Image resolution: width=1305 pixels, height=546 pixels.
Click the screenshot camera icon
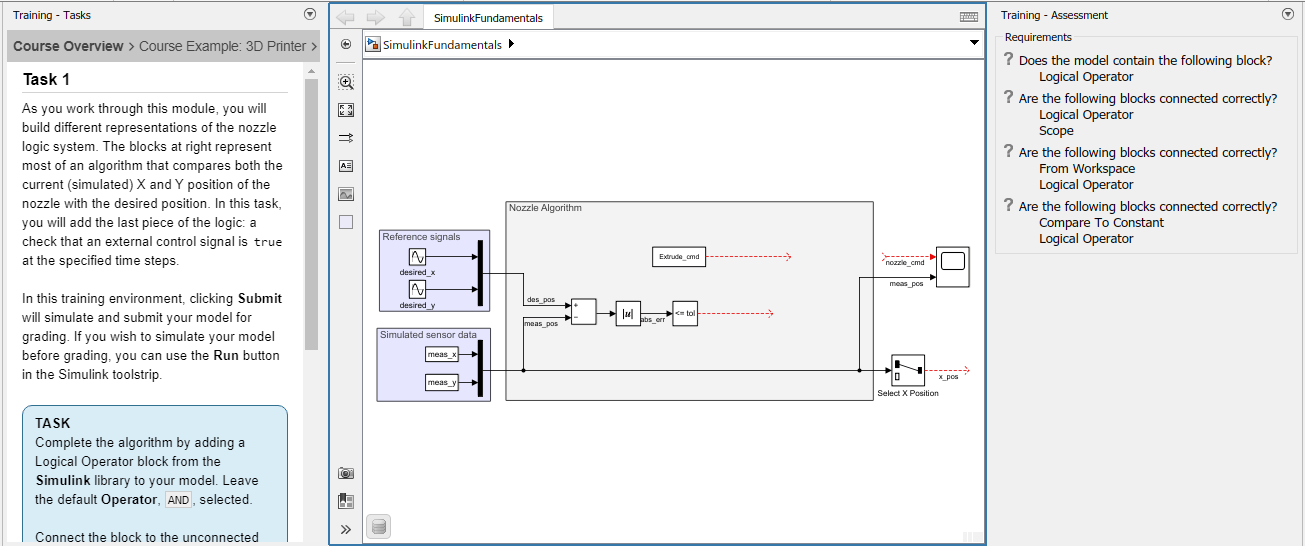click(346, 473)
